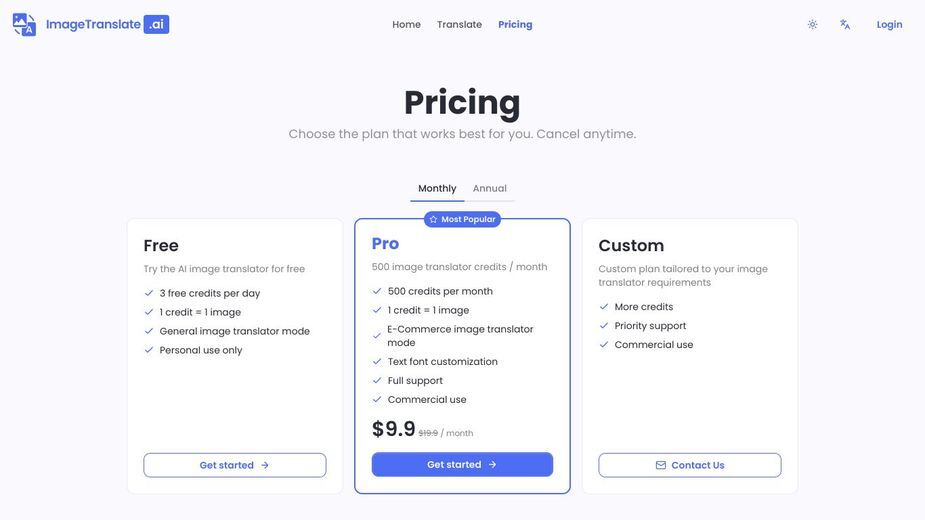Image resolution: width=925 pixels, height=520 pixels.
Task: Start the Free plan with Get started
Action: (x=235, y=465)
